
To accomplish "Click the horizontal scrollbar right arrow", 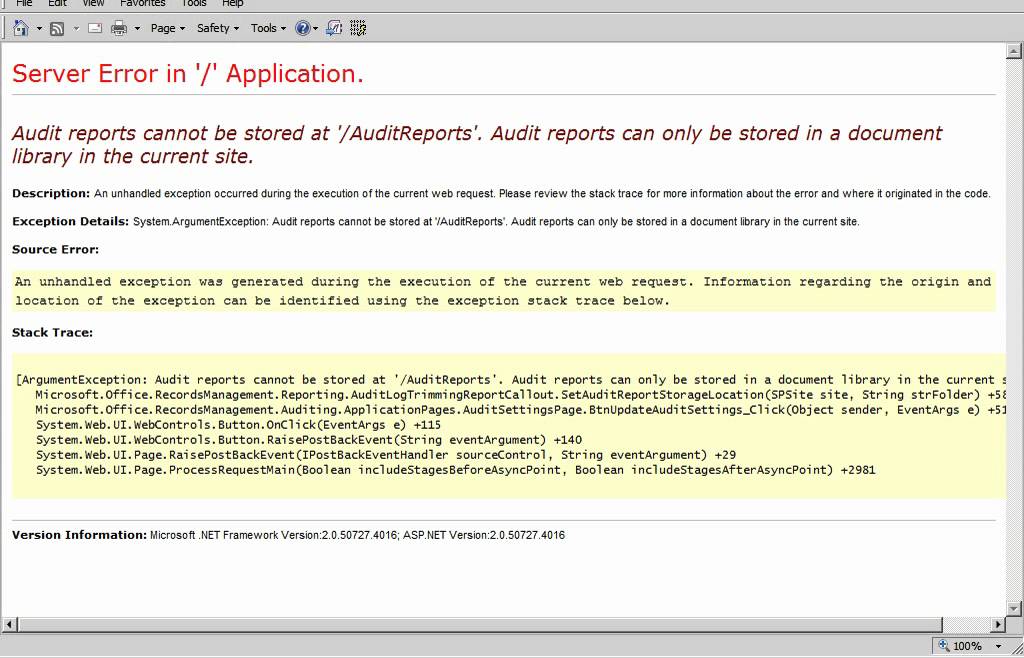I will (998, 625).
